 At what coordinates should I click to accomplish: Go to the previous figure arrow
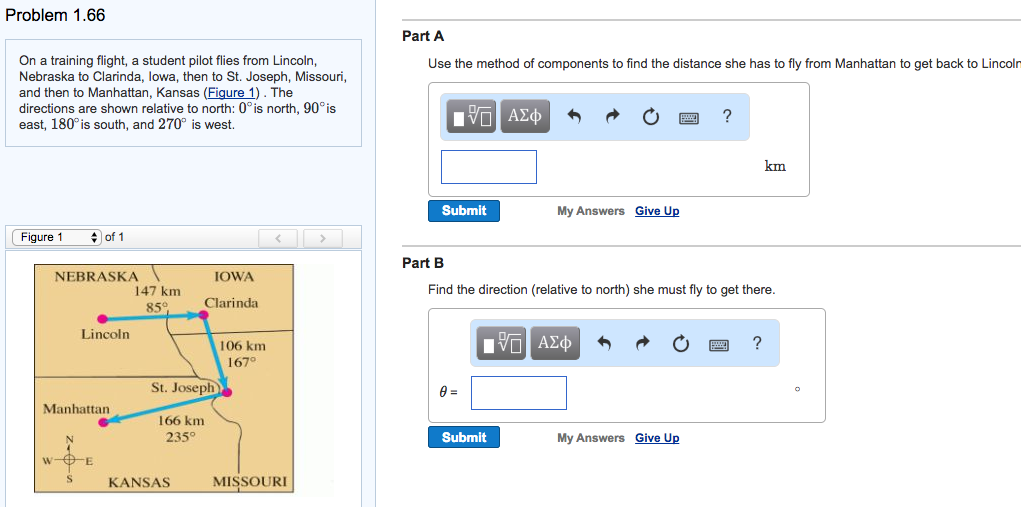coord(279,238)
